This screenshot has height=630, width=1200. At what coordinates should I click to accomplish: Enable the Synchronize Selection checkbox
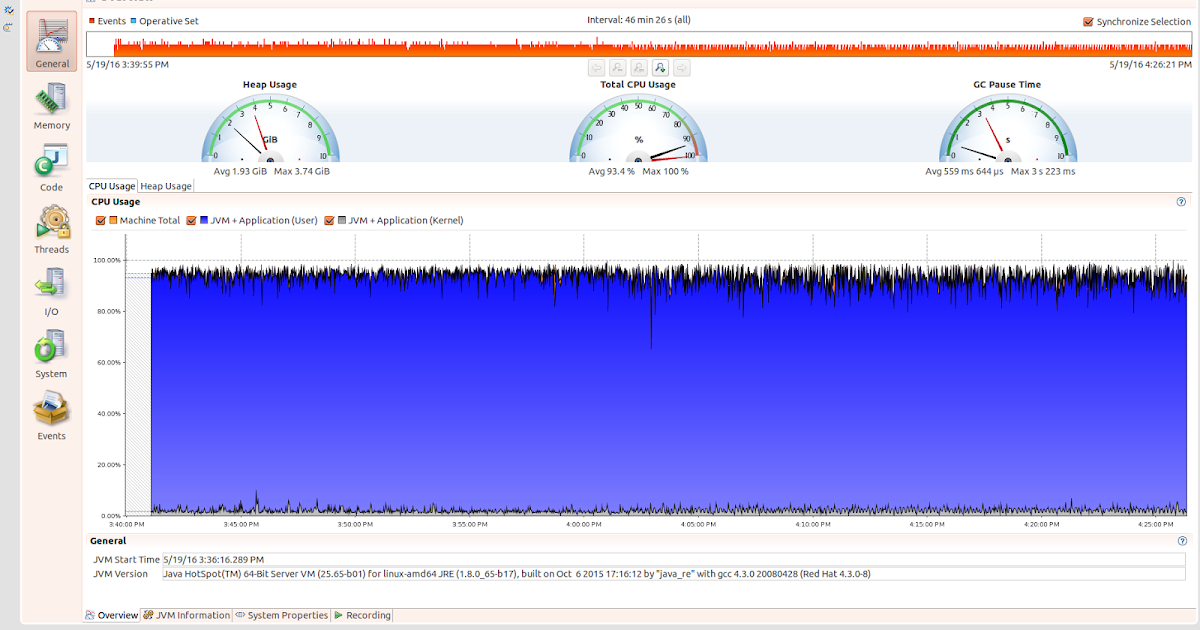tap(1089, 20)
